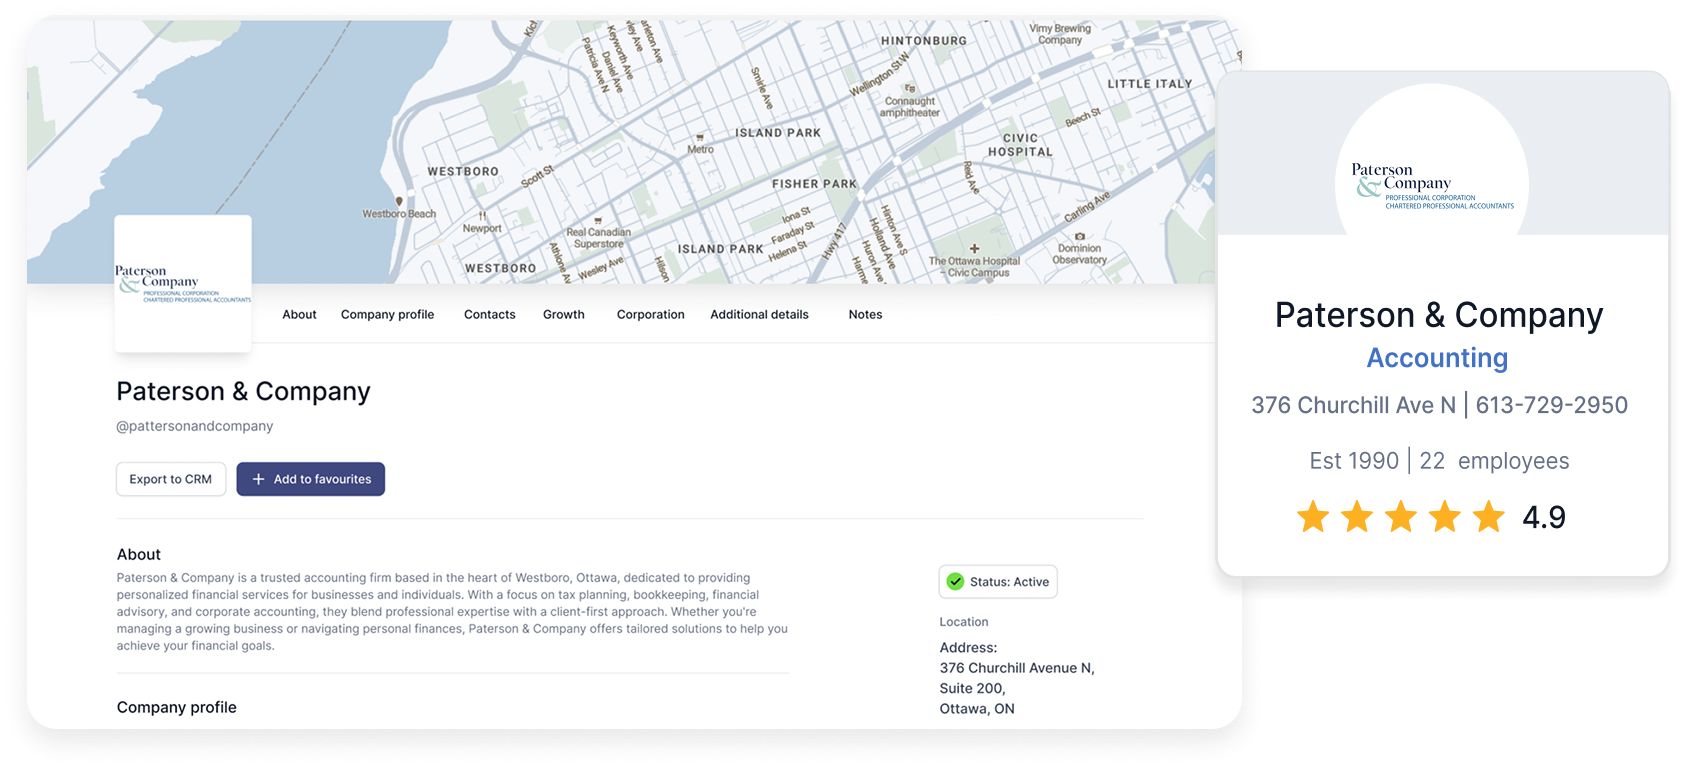The width and height of the screenshot is (1683, 768).
Task: Click the Suite 200 address line
Action: pyautogui.click(x=973, y=688)
